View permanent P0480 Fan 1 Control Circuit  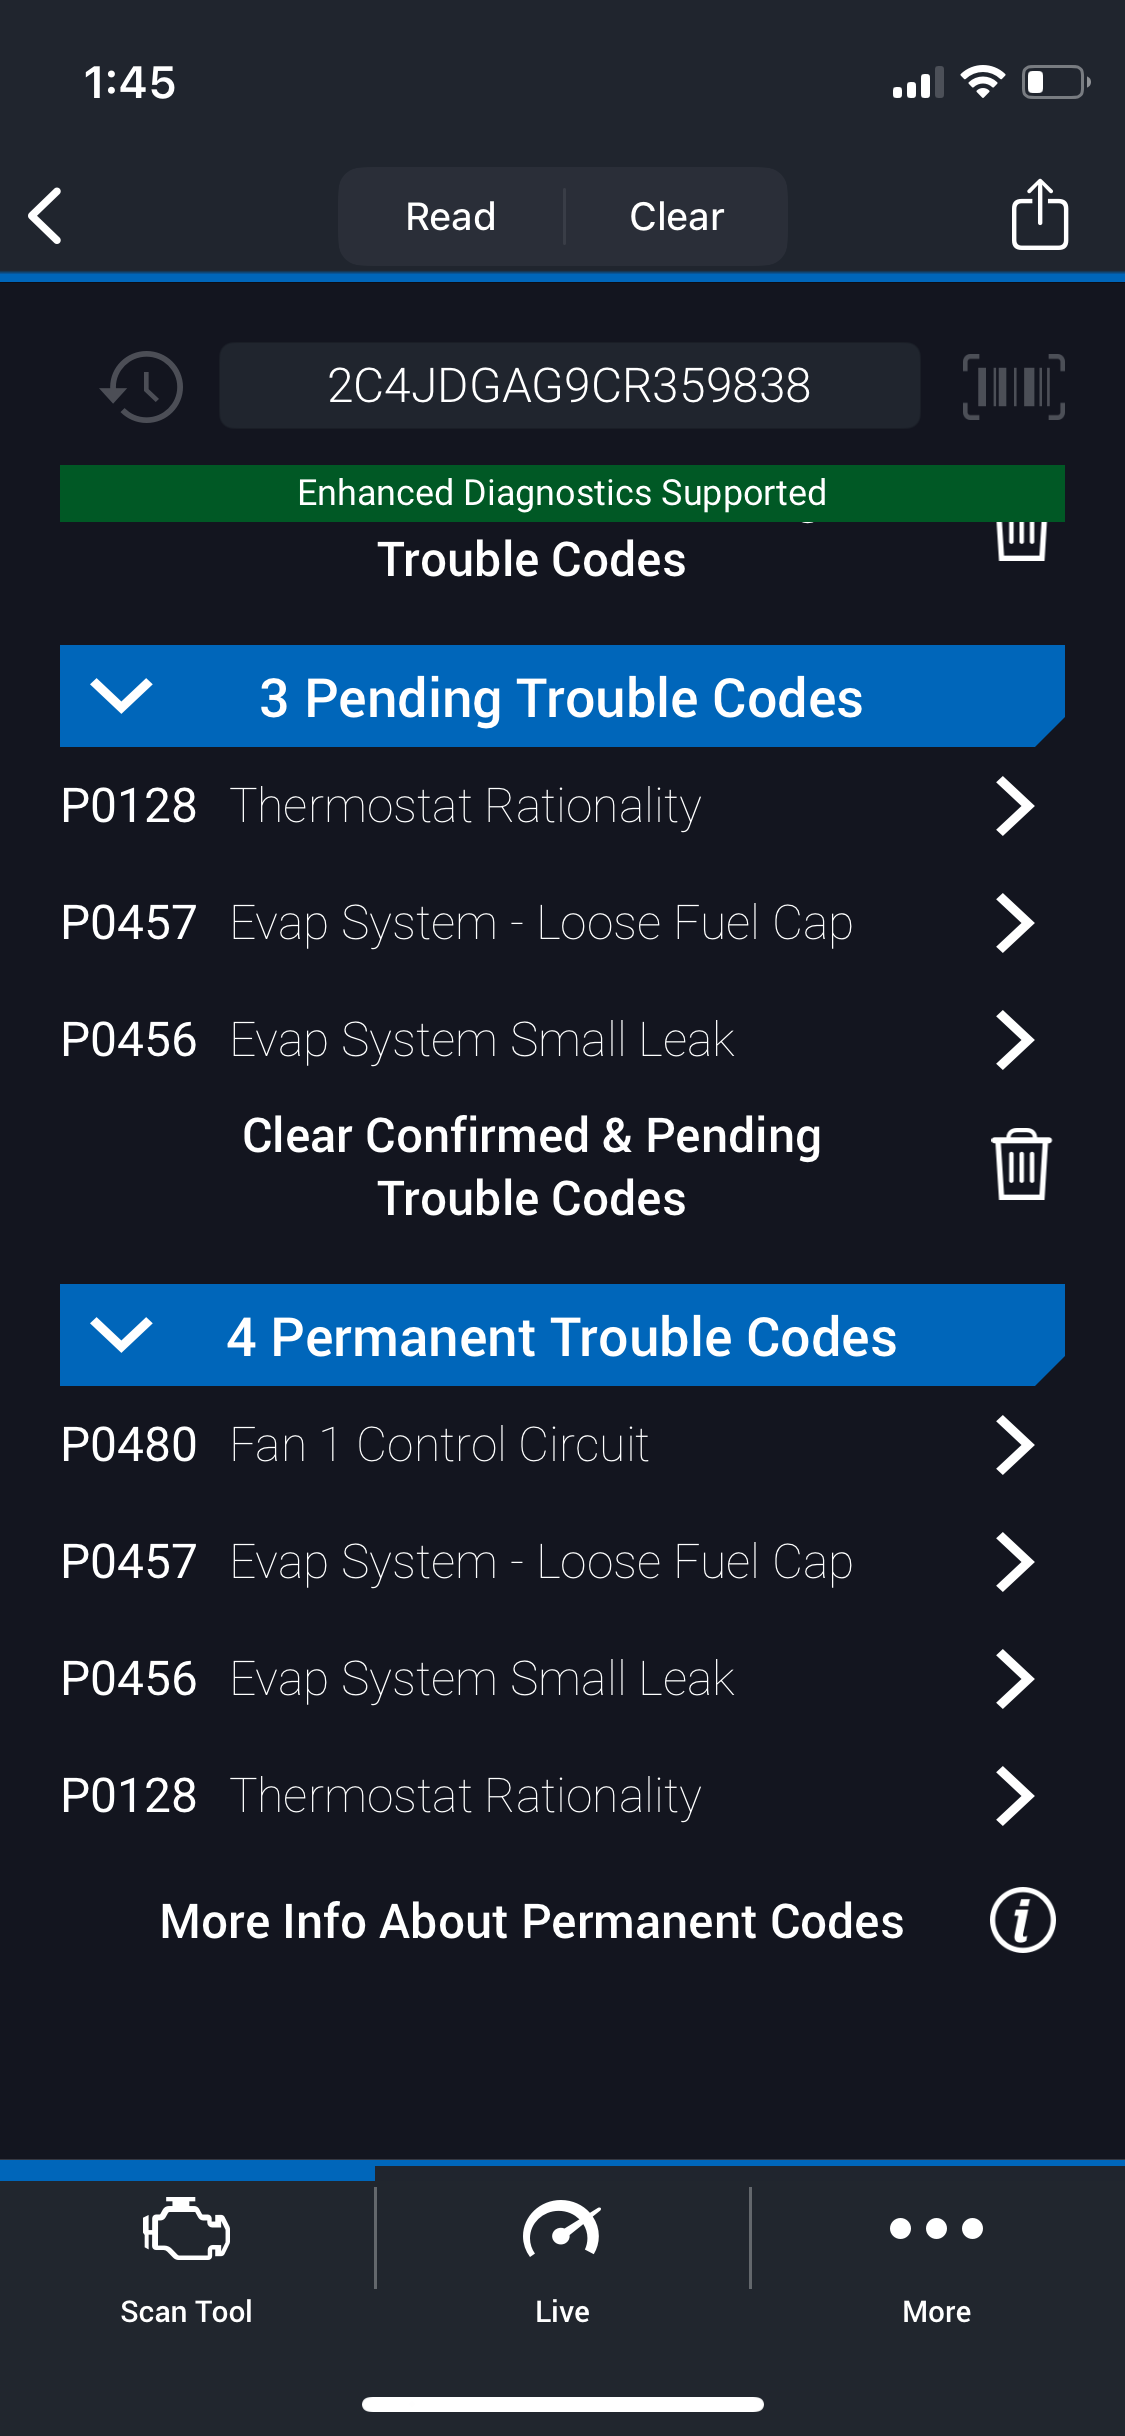pos(439,1445)
